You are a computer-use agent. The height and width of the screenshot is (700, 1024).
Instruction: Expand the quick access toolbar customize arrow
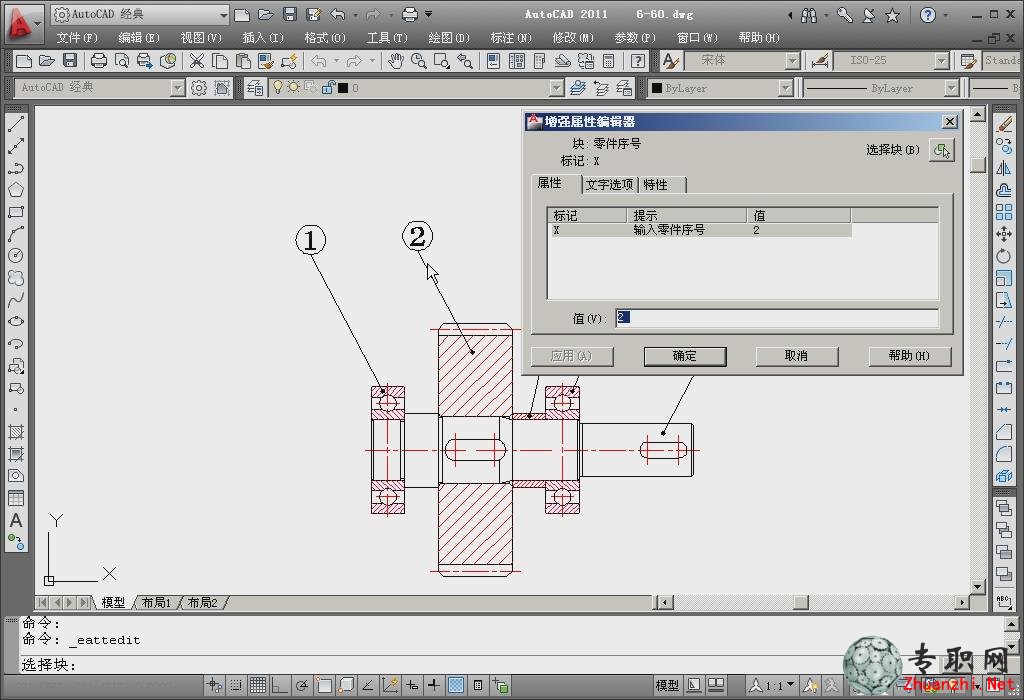point(428,14)
